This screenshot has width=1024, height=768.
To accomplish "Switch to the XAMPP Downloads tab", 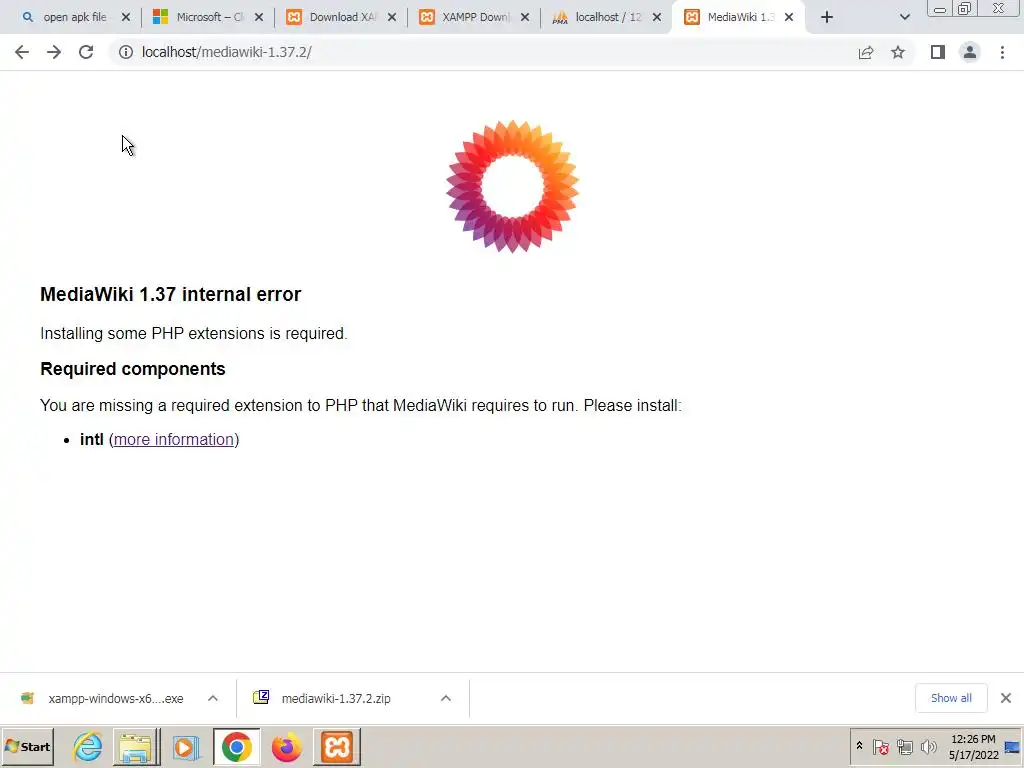I will pyautogui.click(x=465, y=18).
